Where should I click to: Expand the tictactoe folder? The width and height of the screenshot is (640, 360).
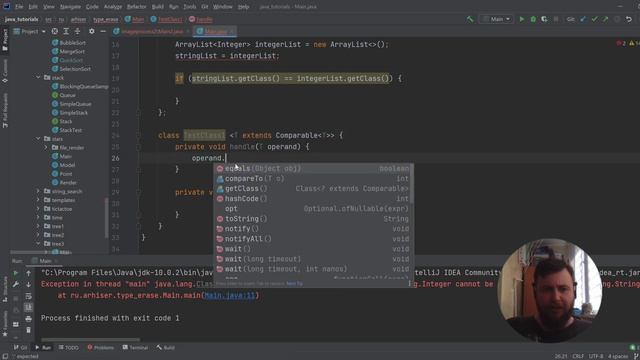coord(38,209)
